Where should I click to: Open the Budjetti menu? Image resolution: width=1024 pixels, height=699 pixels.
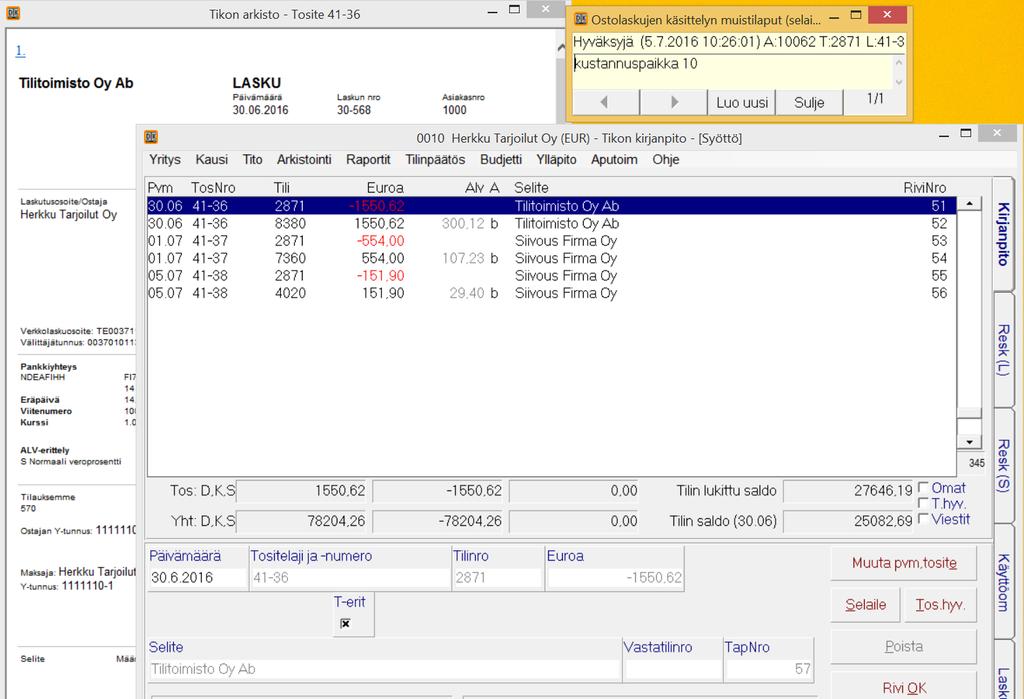pyautogui.click(x=501, y=159)
